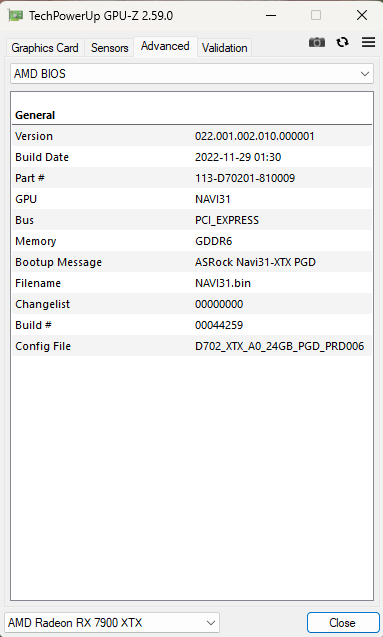
Task: Open the Validation tab
Action: click(x=225, y=48)
